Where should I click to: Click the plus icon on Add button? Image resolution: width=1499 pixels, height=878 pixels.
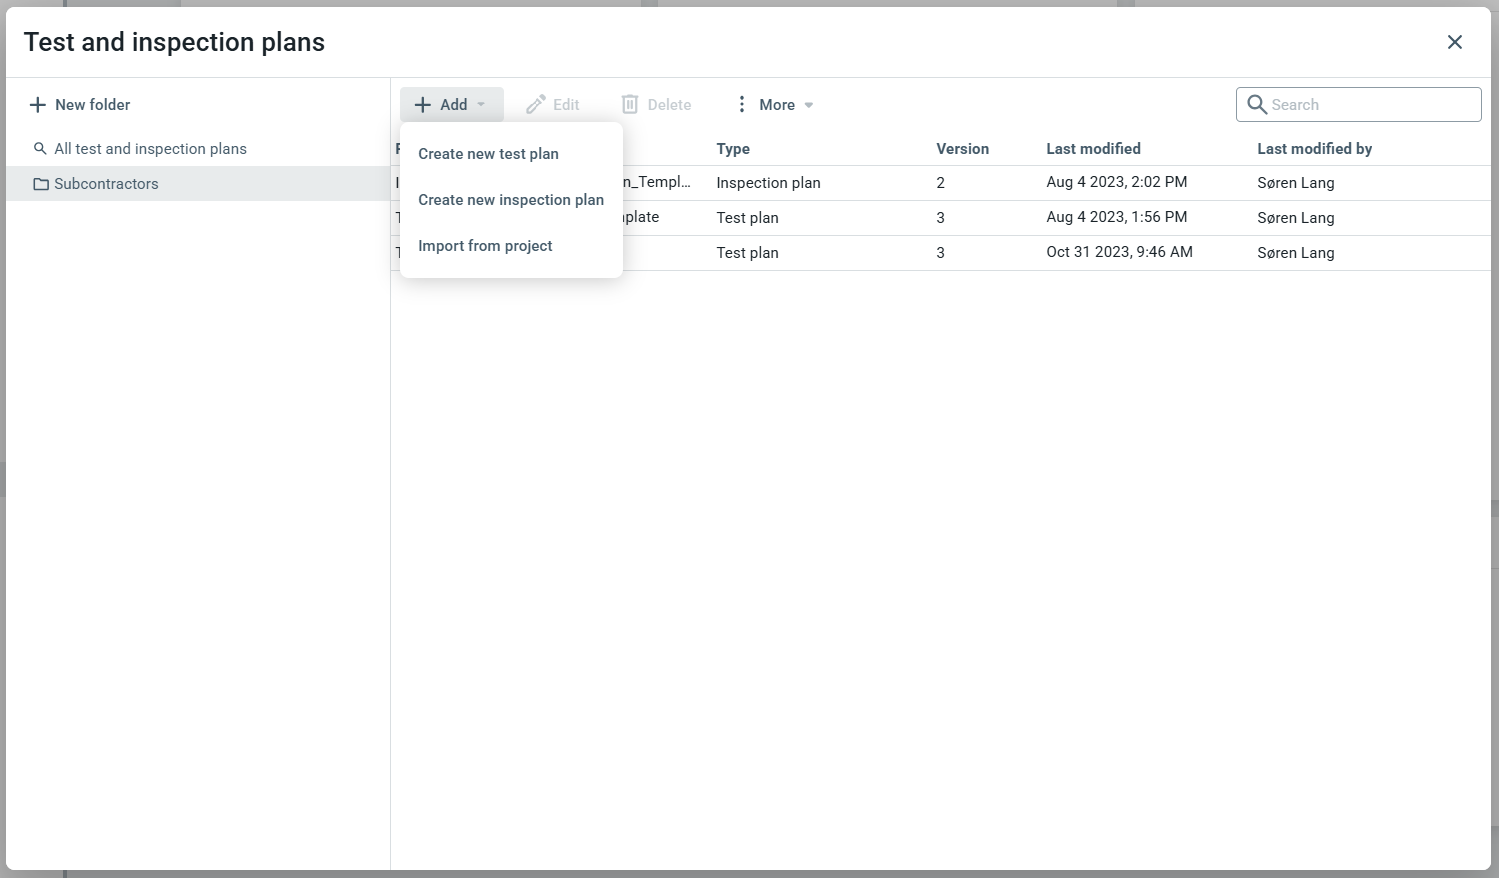(x=423, y=105)
